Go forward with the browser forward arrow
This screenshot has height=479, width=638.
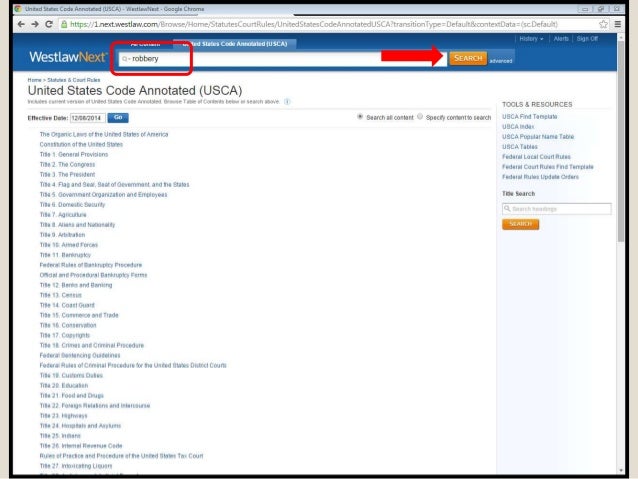click(x=35, y=24)
